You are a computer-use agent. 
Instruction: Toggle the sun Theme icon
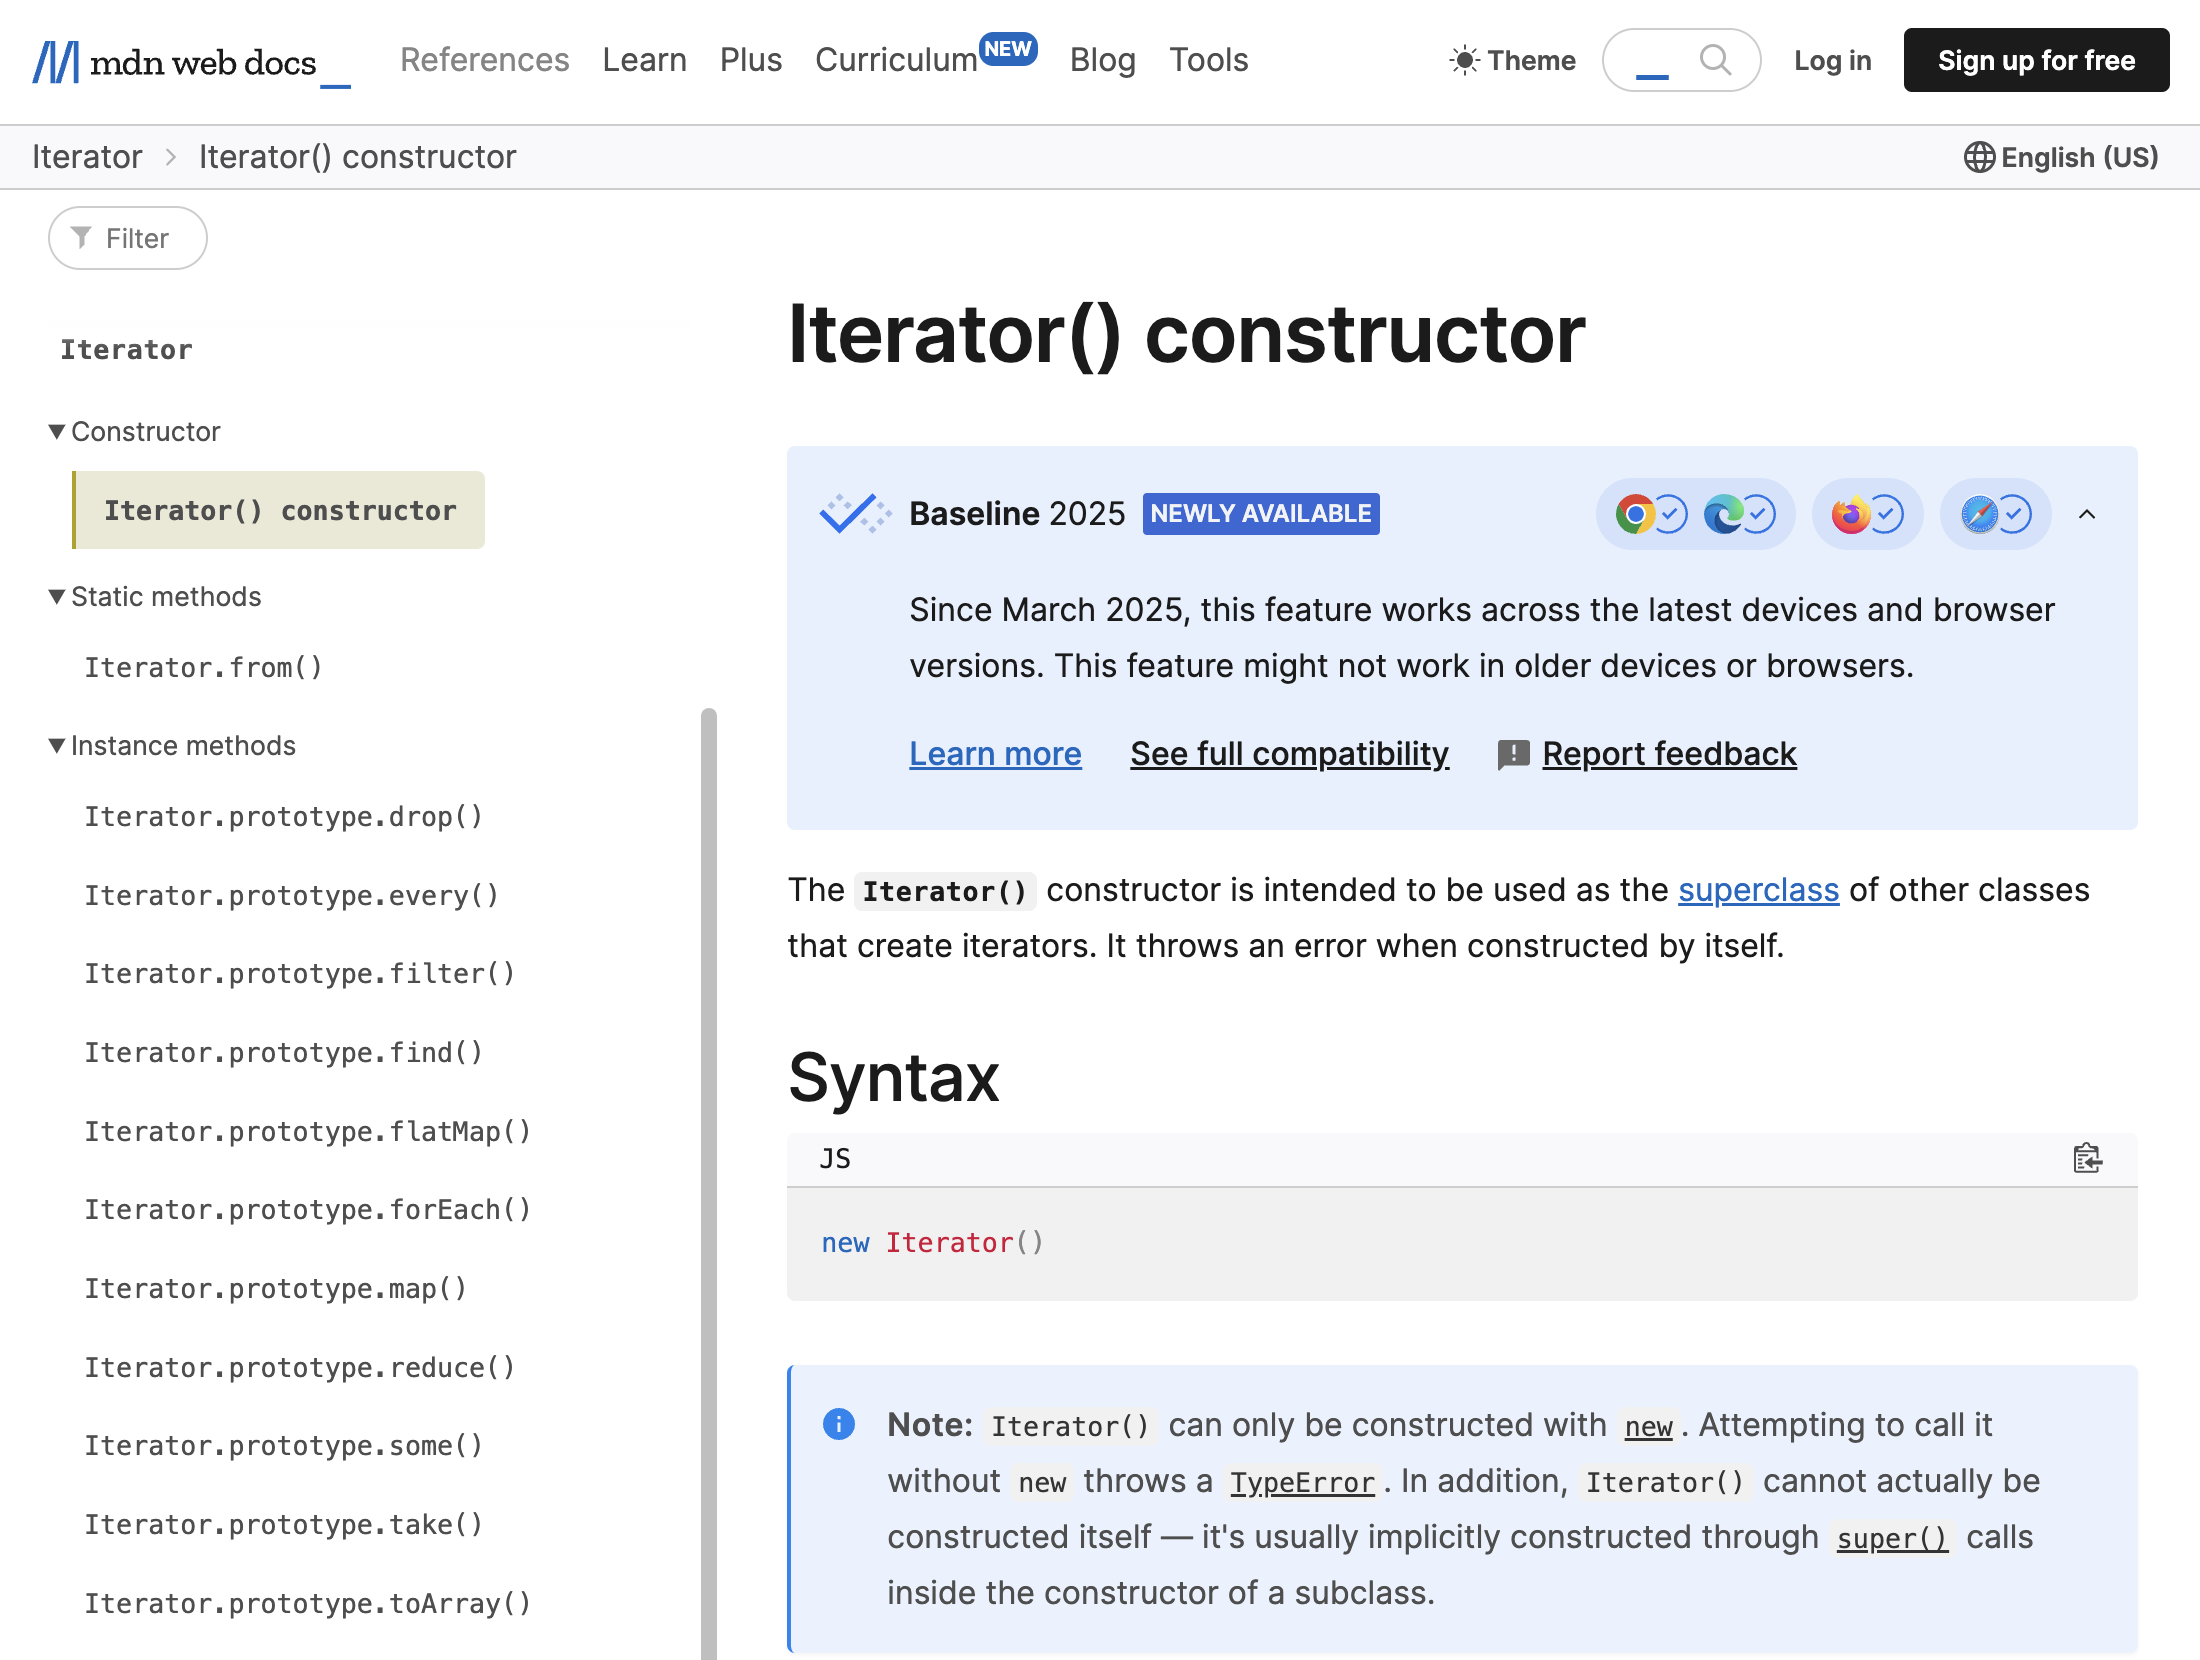1464,60
